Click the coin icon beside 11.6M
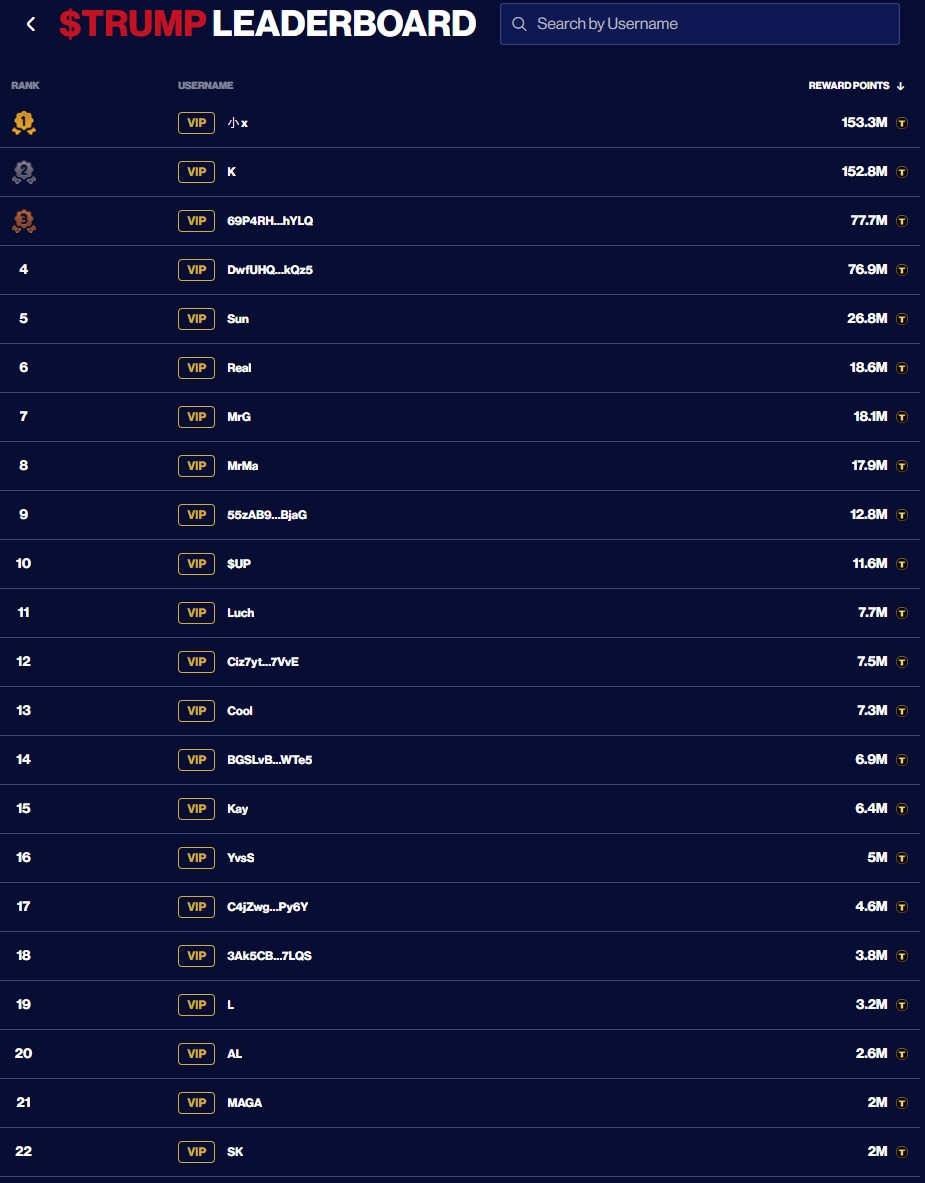The height and width of the screenshot is (1183, 925). point(902,564)
